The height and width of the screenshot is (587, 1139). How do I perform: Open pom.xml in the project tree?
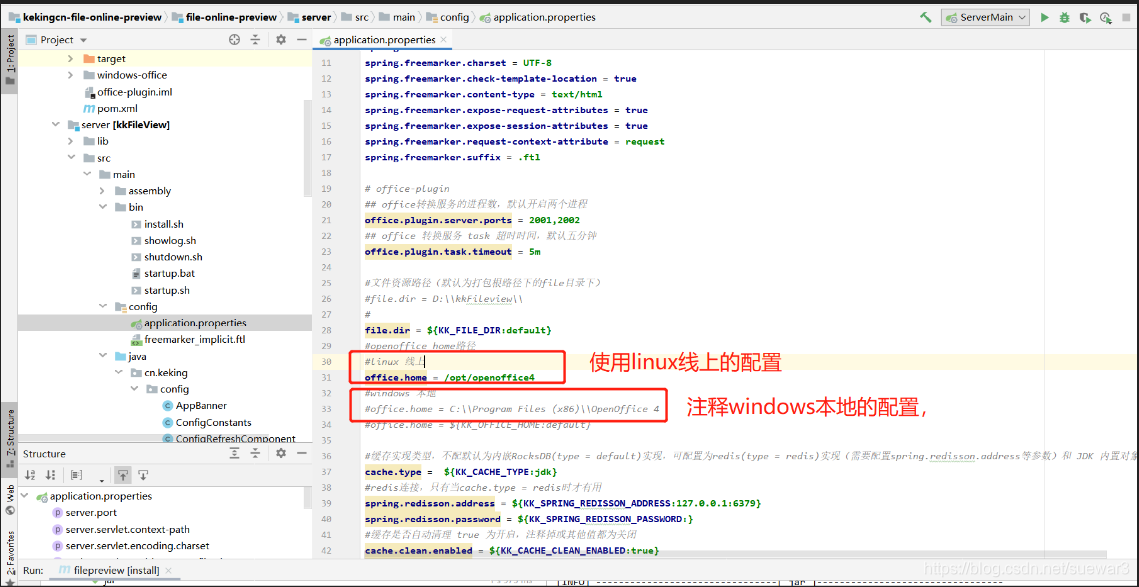(x=109, y=108)
